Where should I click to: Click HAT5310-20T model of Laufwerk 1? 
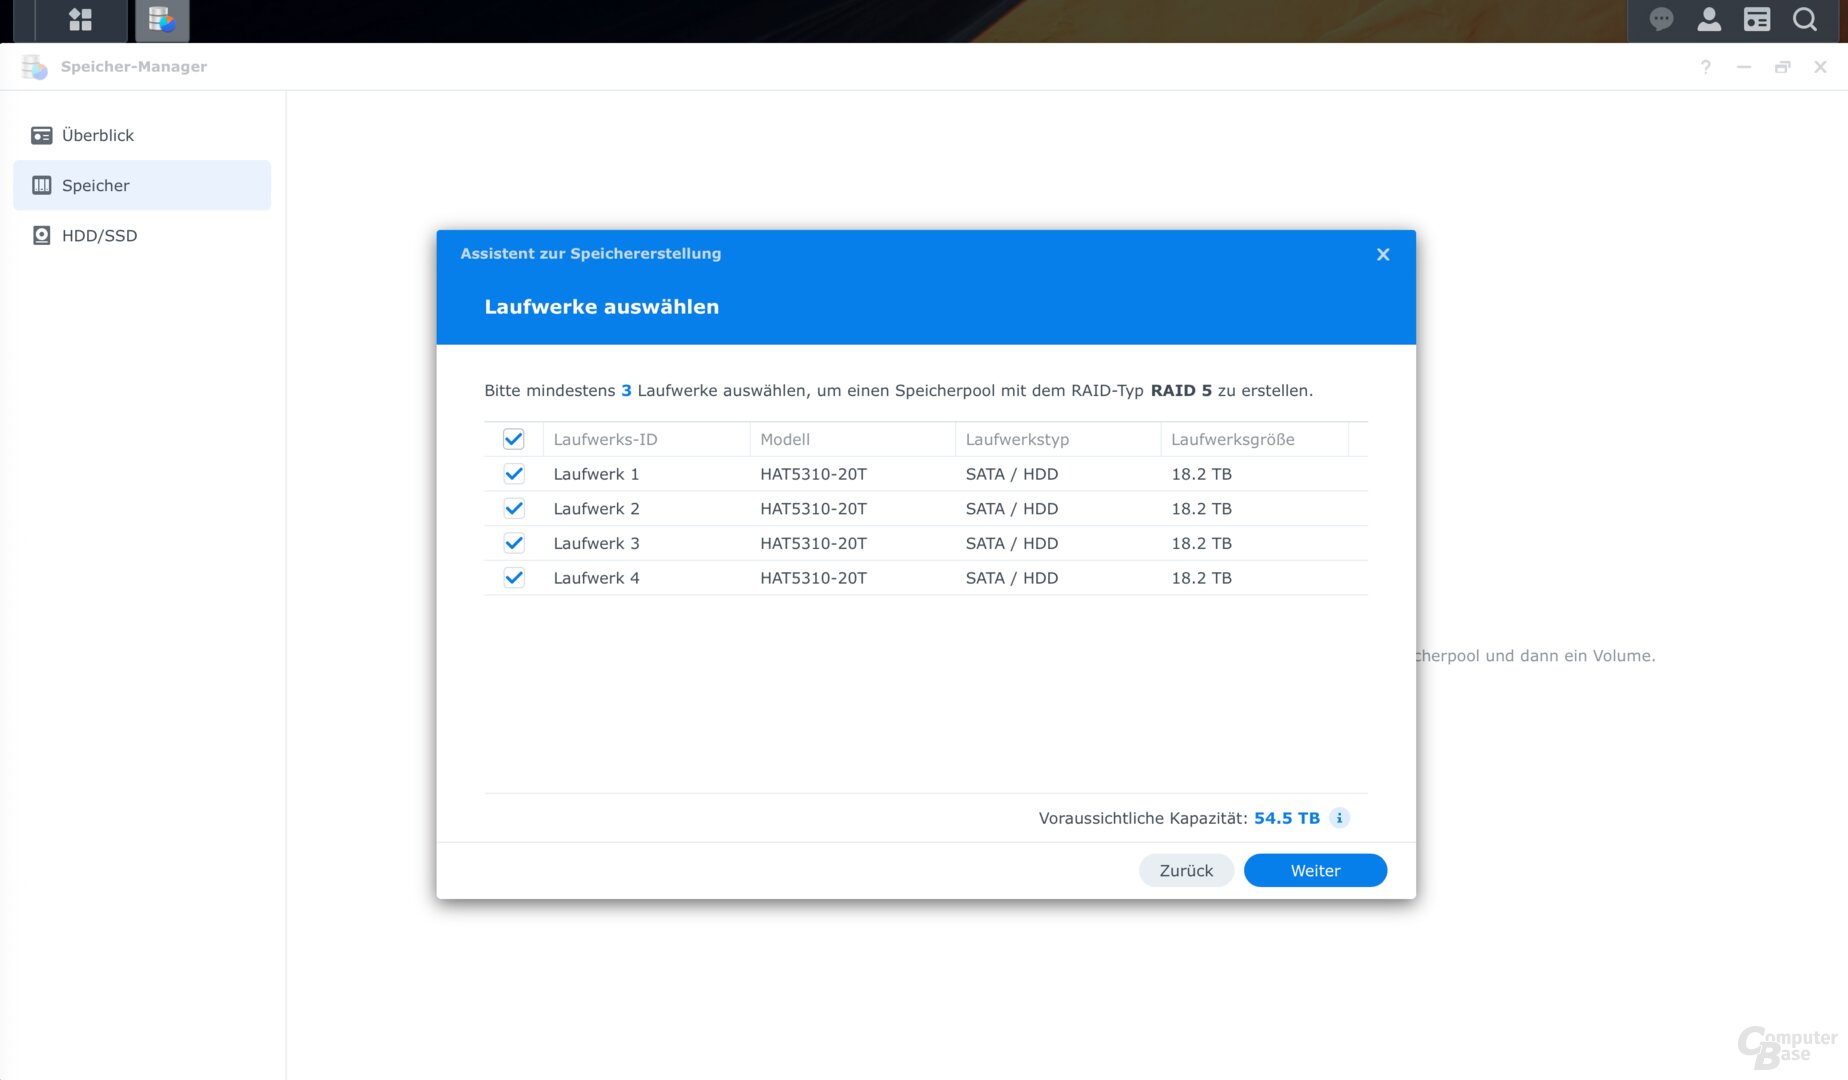click(x=813, y=474)
